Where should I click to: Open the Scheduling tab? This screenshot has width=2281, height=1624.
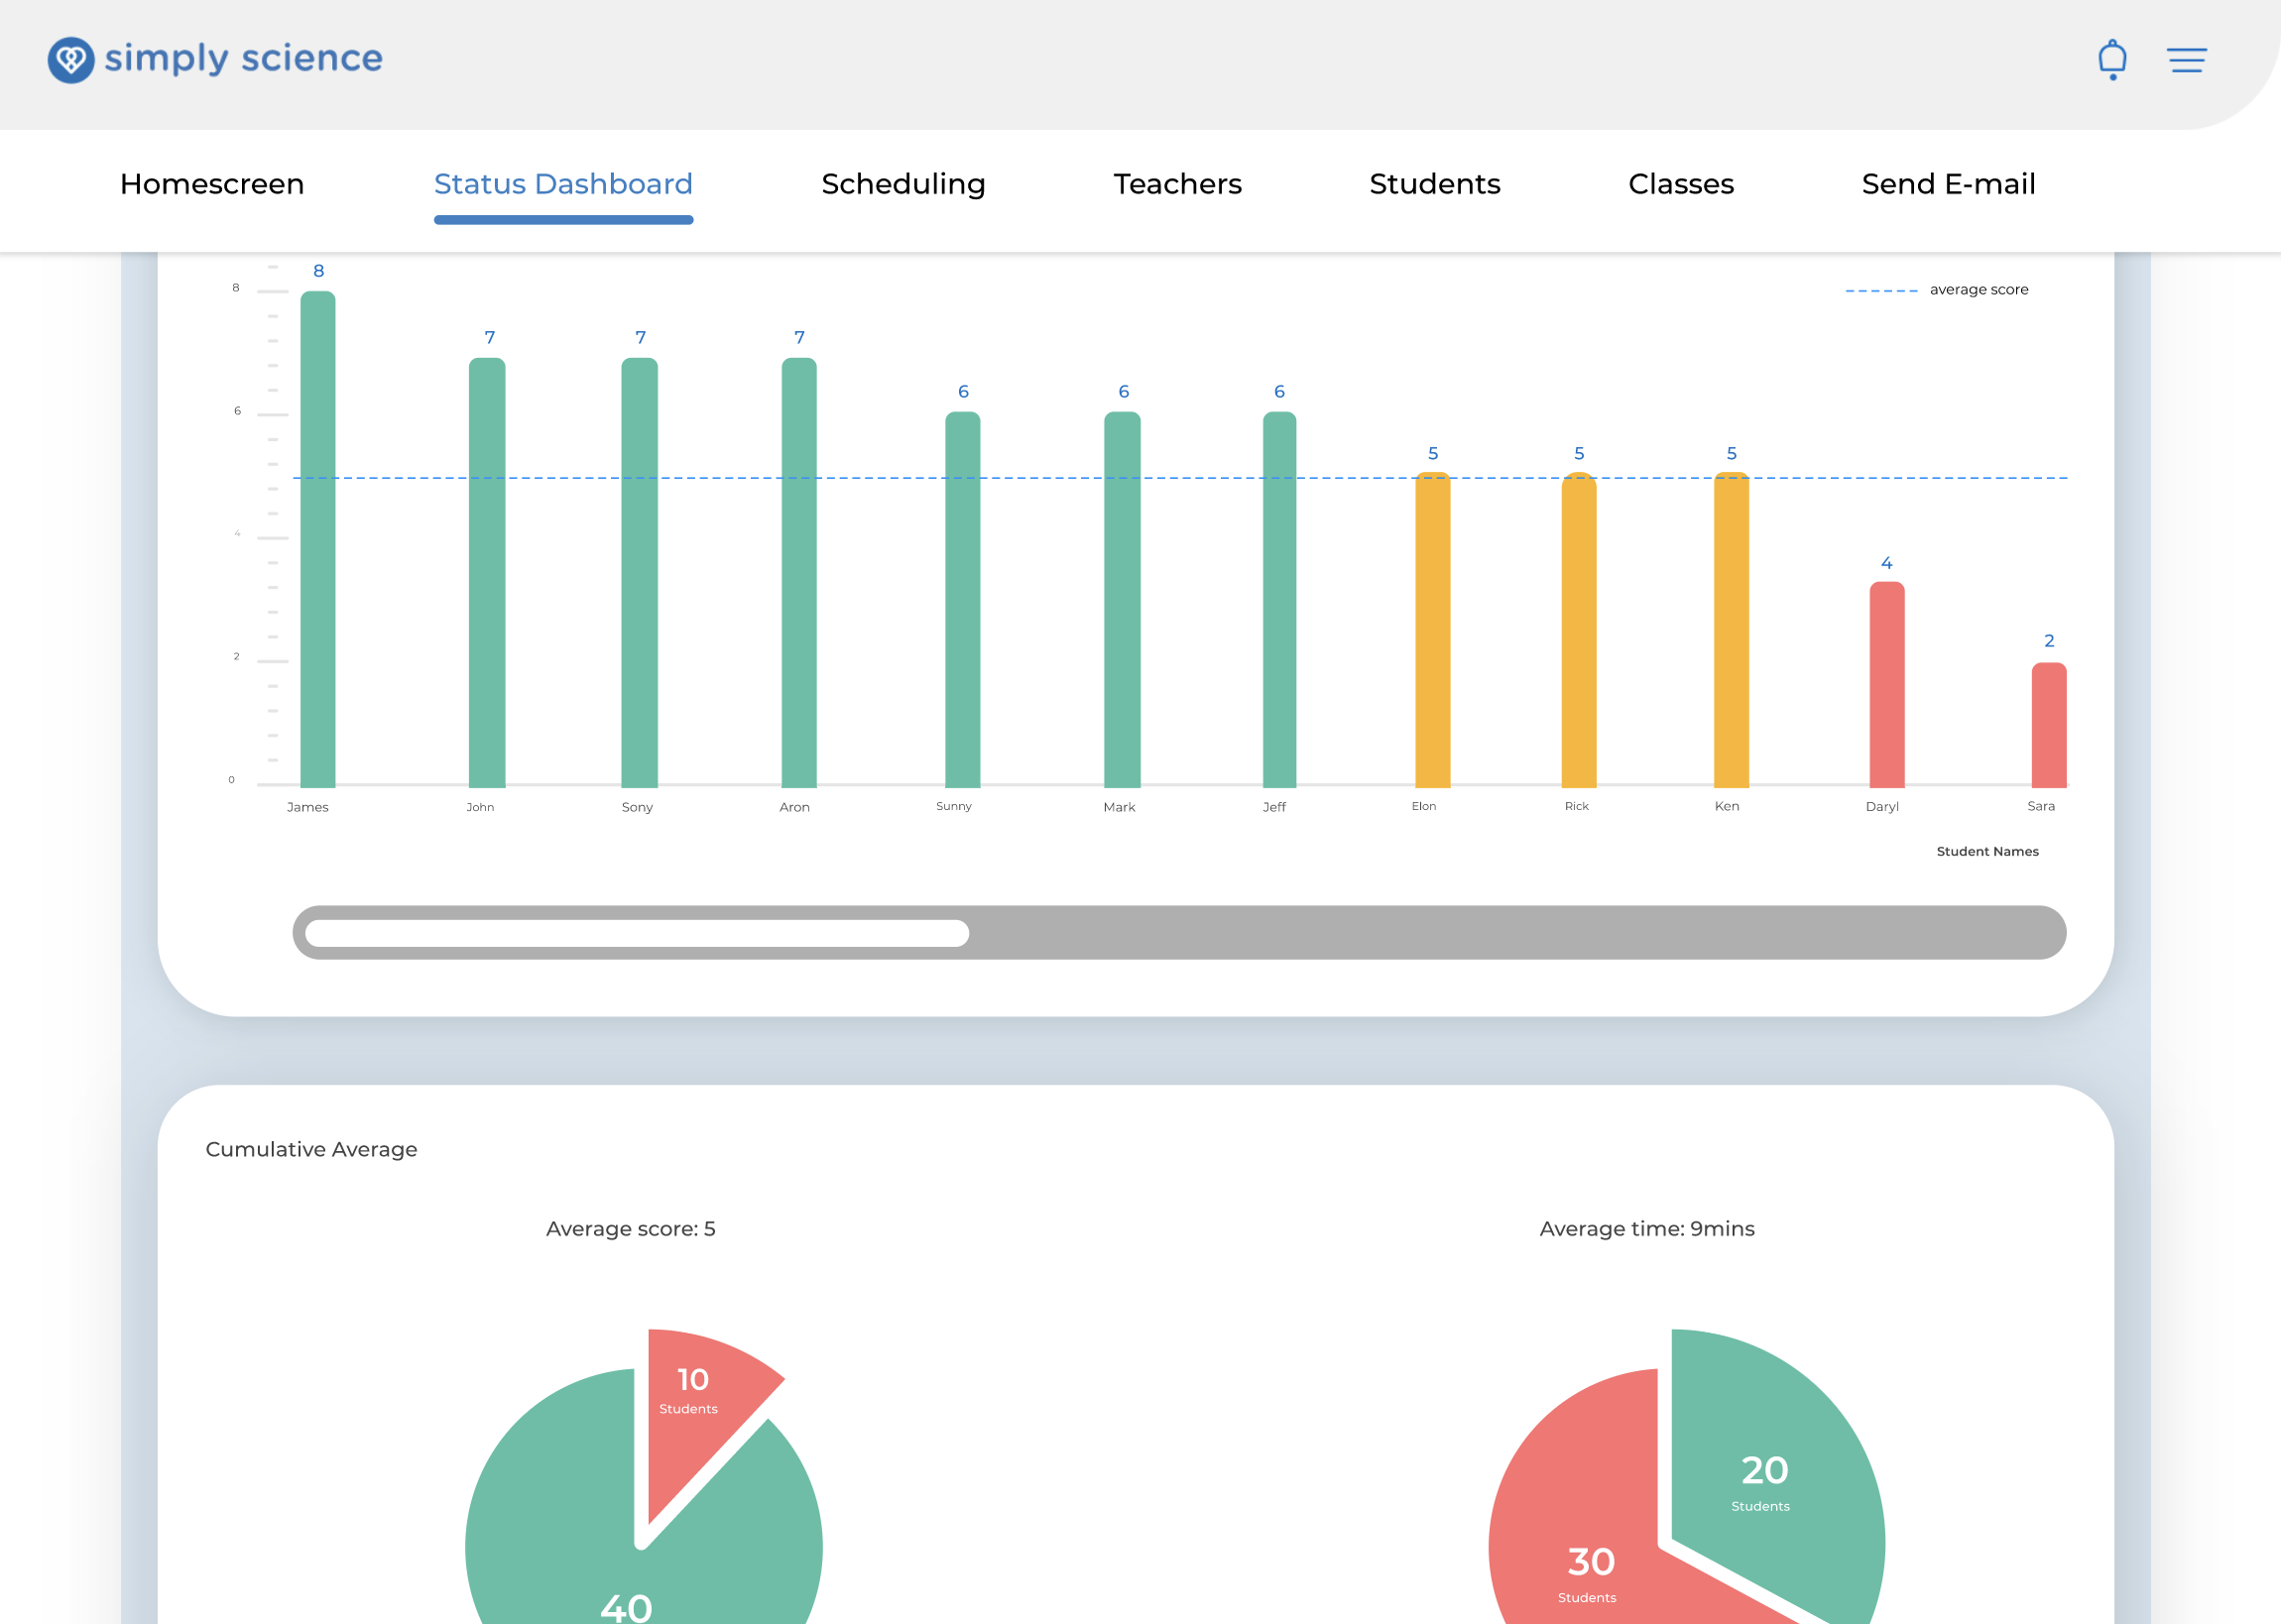tap(903, 185)
